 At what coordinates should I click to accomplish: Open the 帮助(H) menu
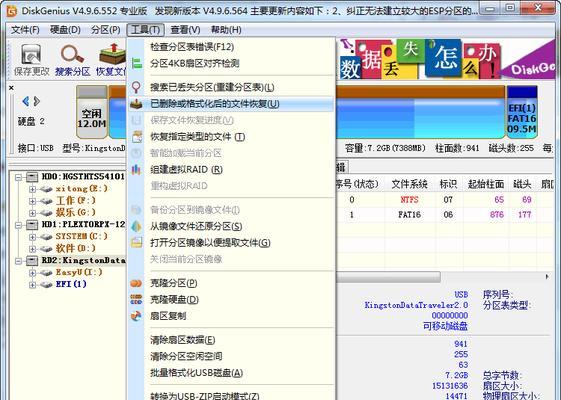tap(226, 30)
